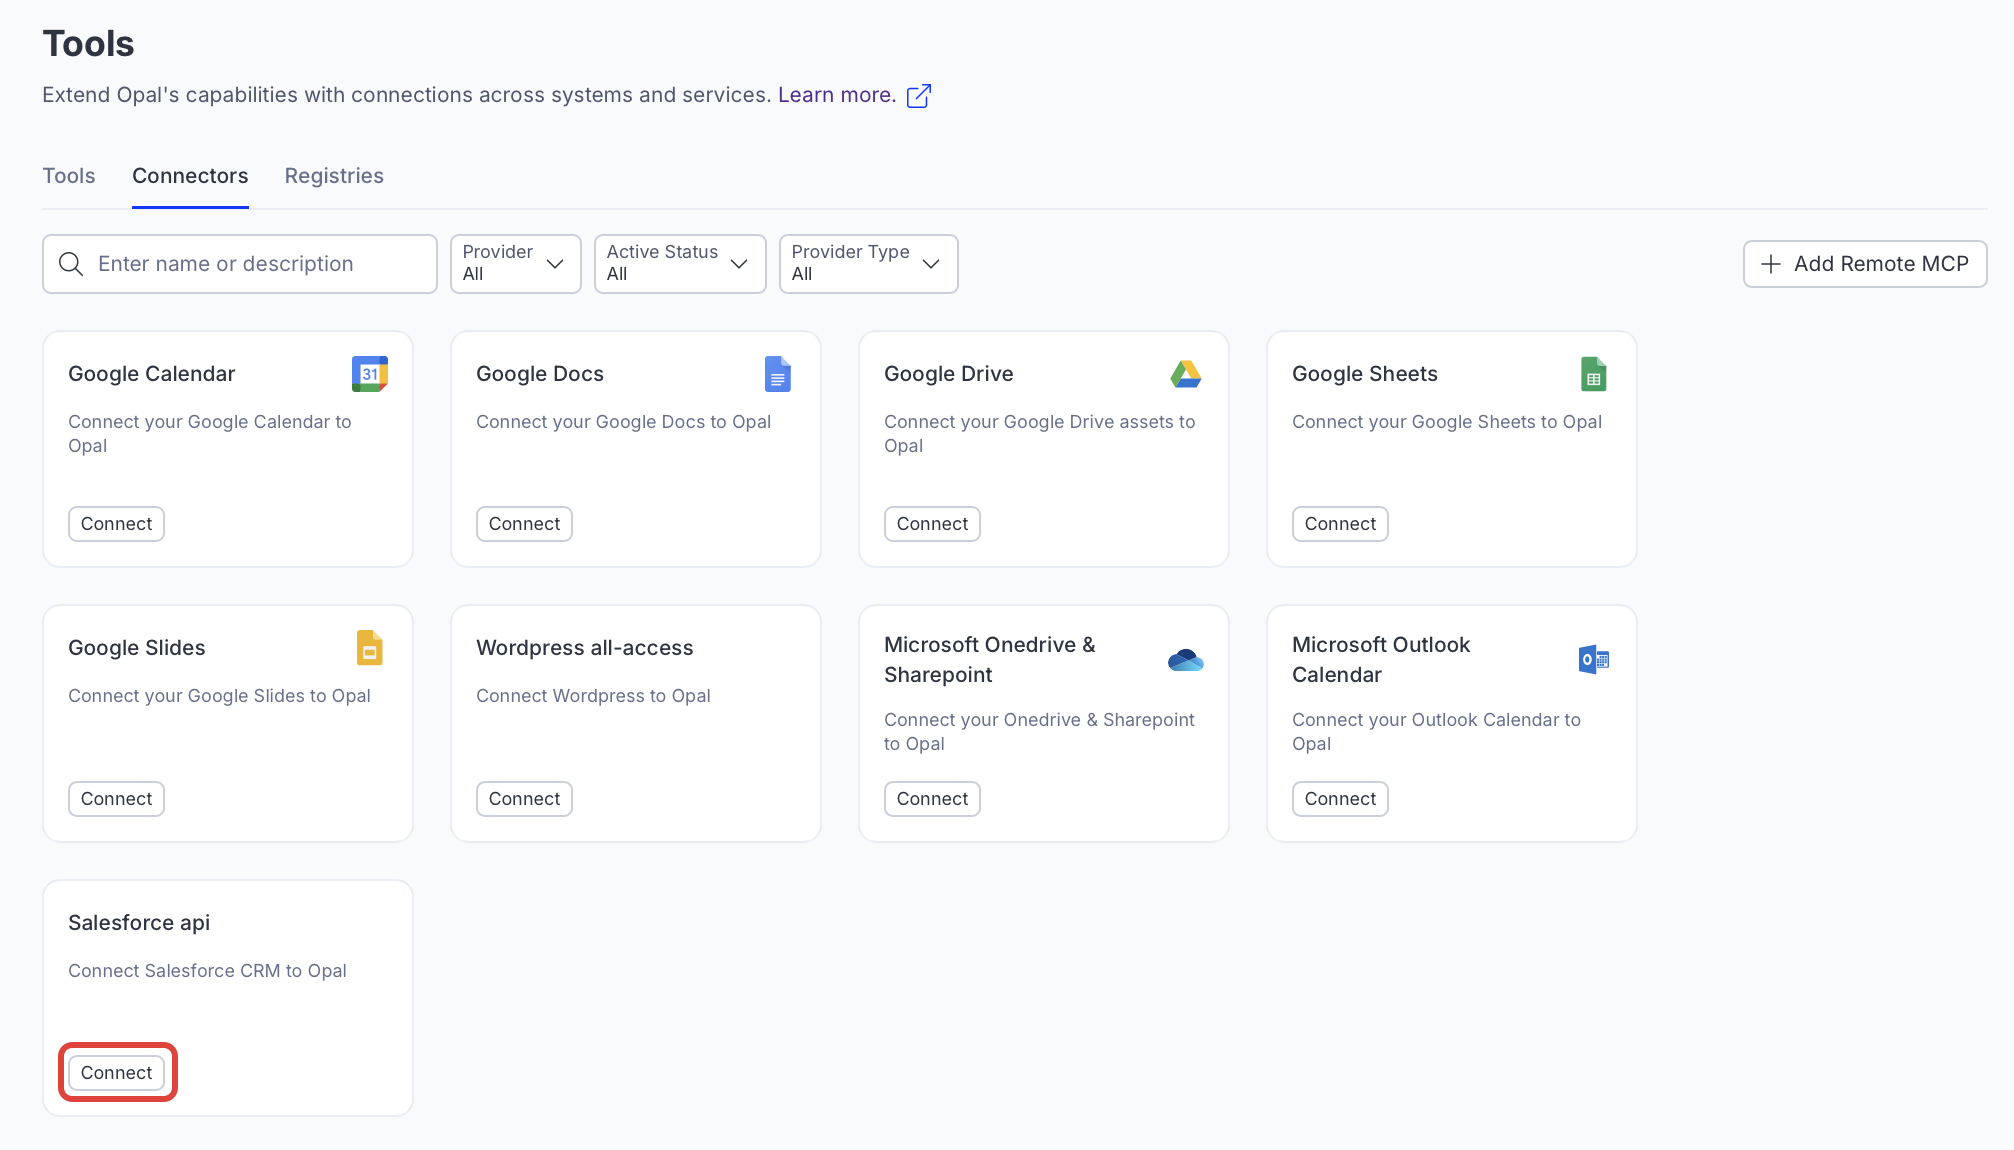
Task: Open the Provider filter dropdown
Action: click(x=515, y=264)
